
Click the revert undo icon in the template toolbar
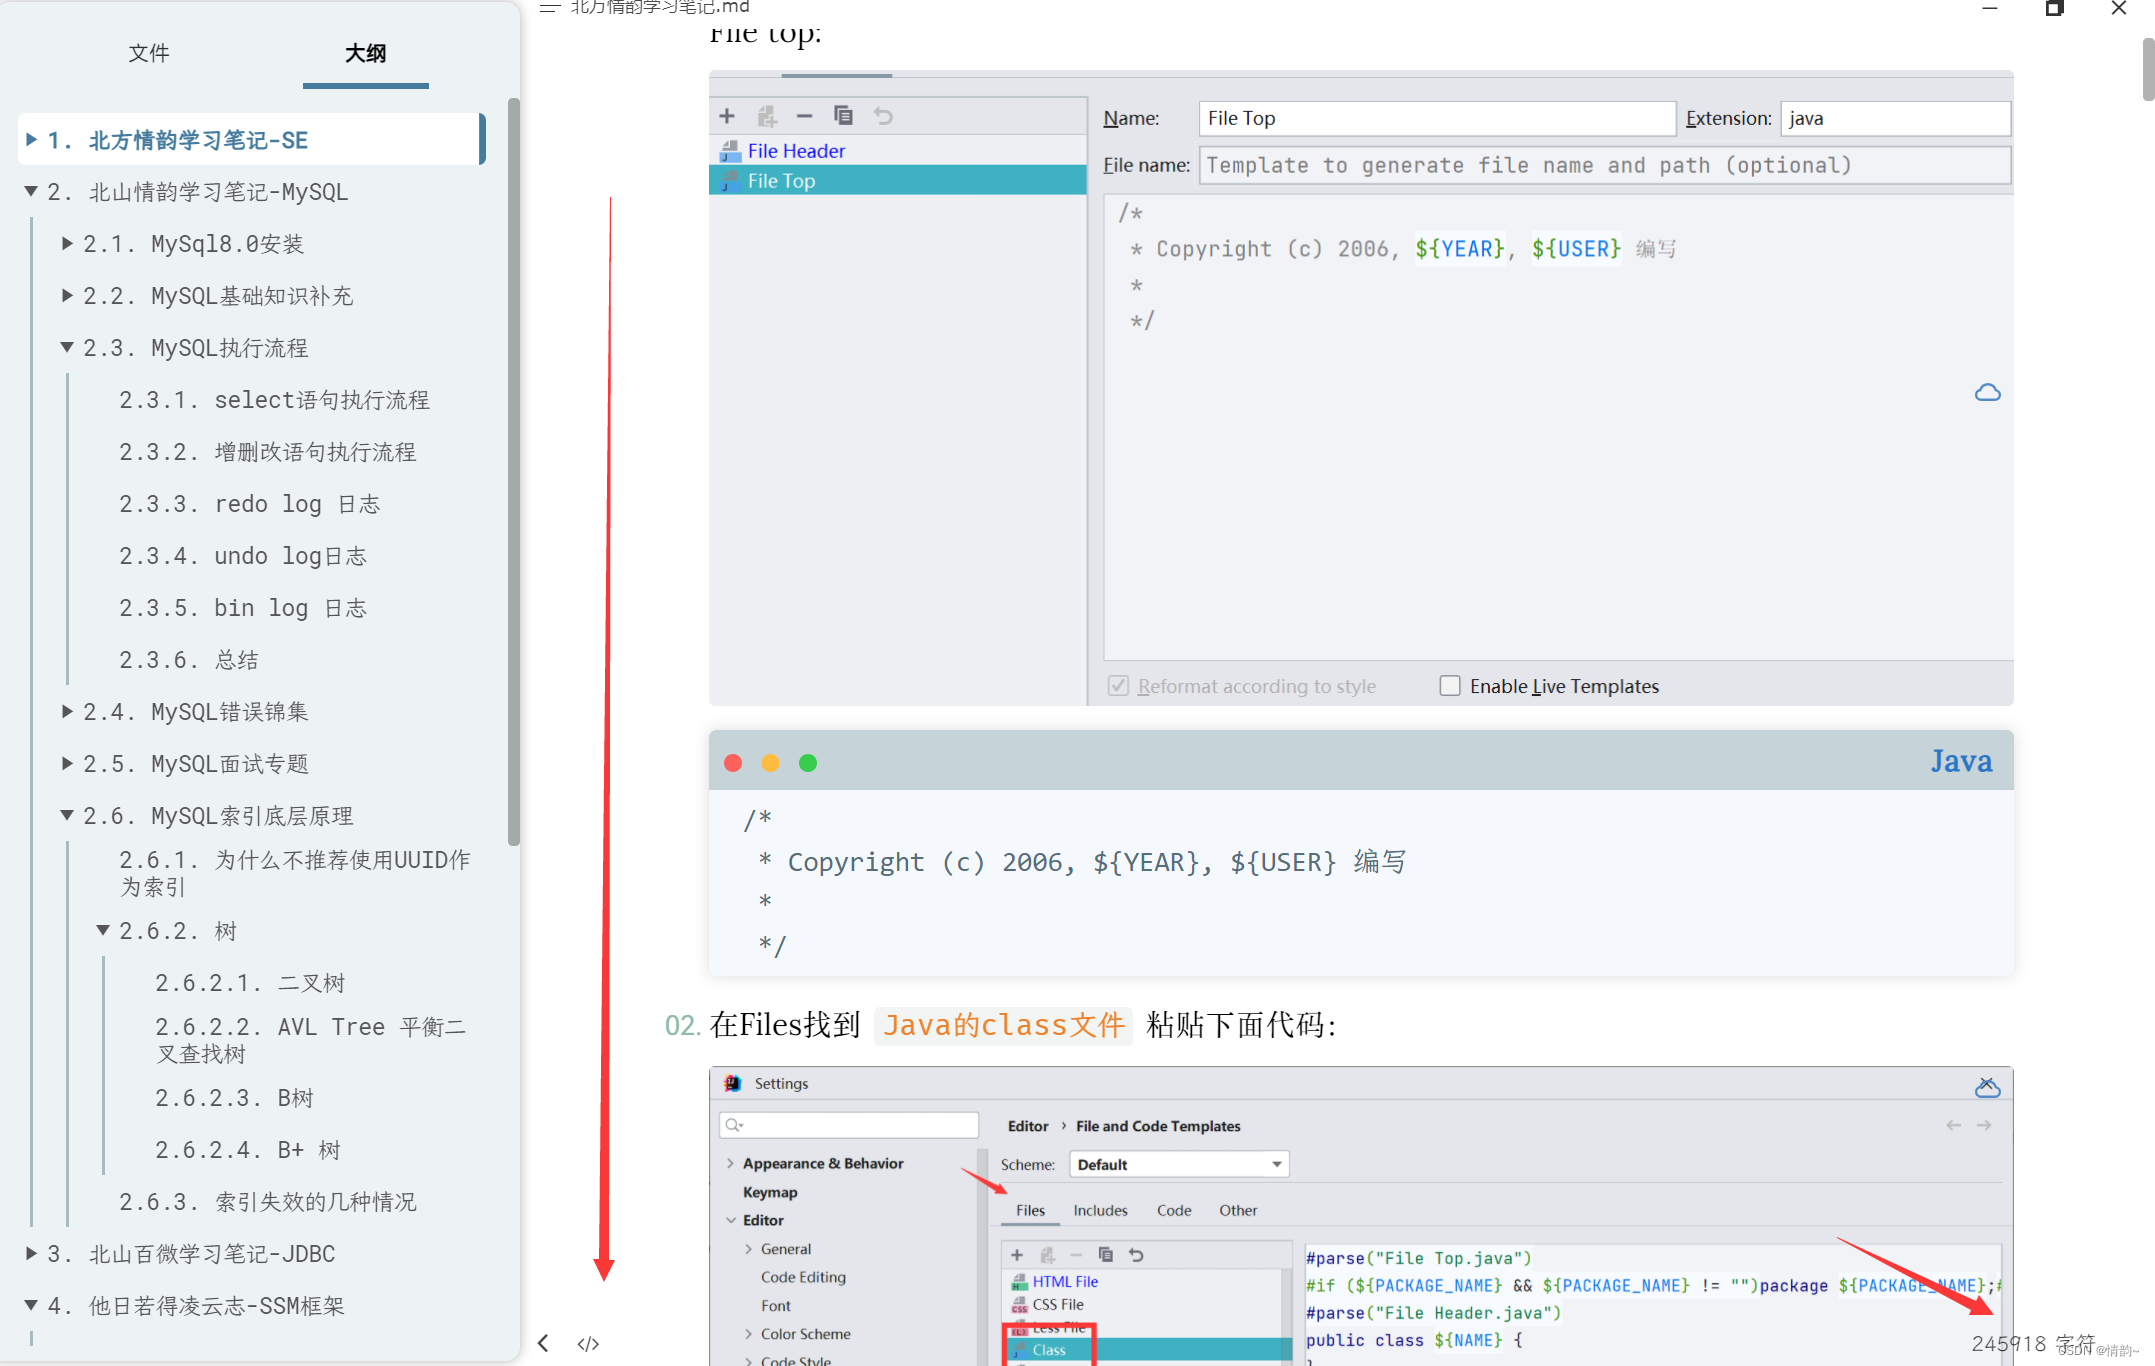click(883, 116)
